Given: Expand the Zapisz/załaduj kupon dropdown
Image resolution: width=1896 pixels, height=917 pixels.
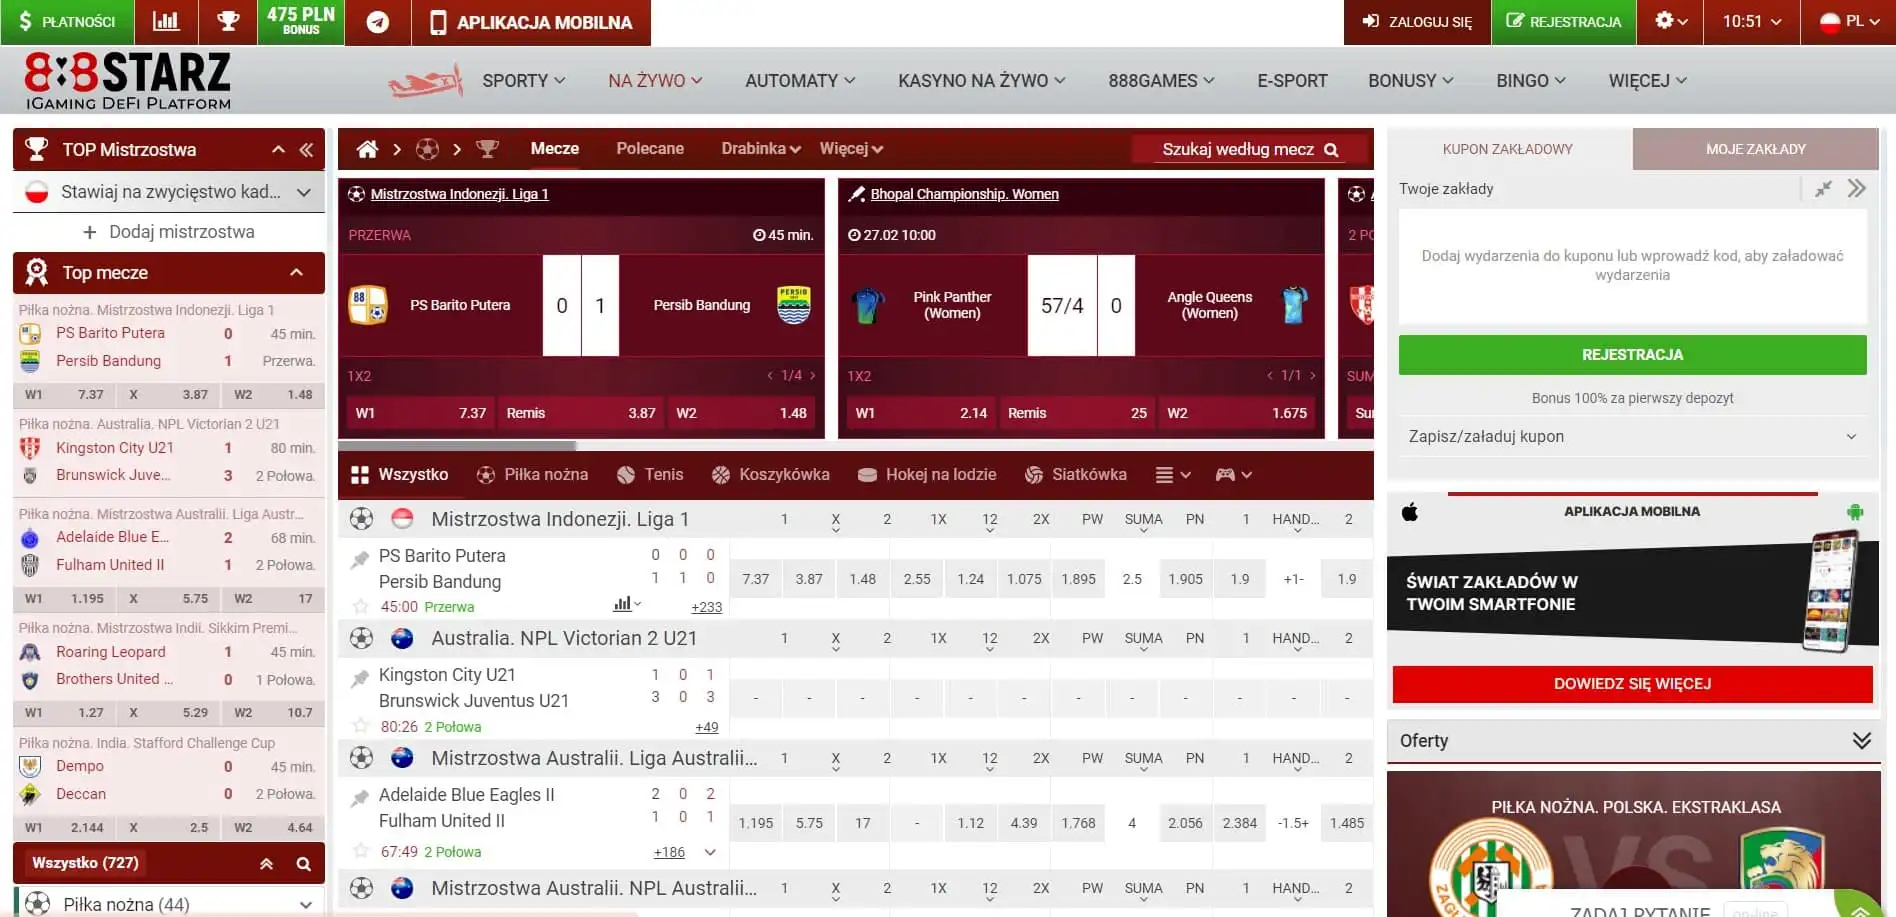Looking at the screenshot, I should click(1632, 436).
